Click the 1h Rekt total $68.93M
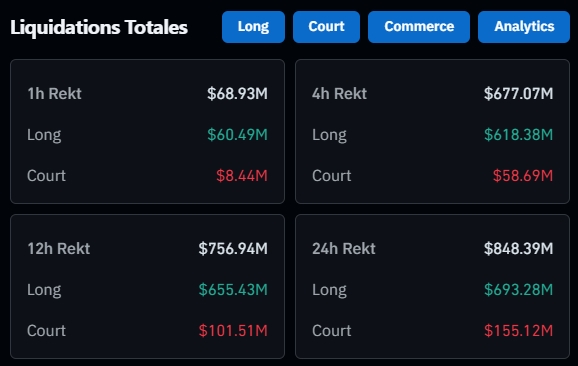The height and width of the screenshot is (366, 578). coord(237,94)
